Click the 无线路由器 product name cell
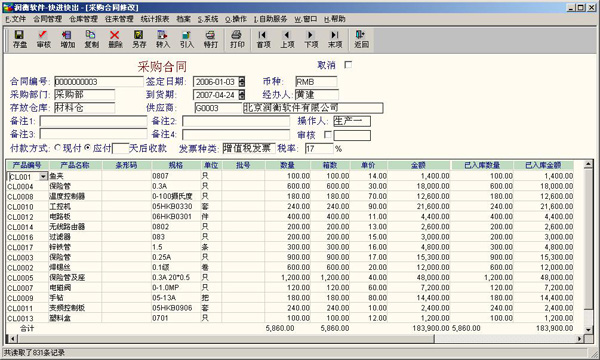This screenshot has width=600, height=360. 75,227
